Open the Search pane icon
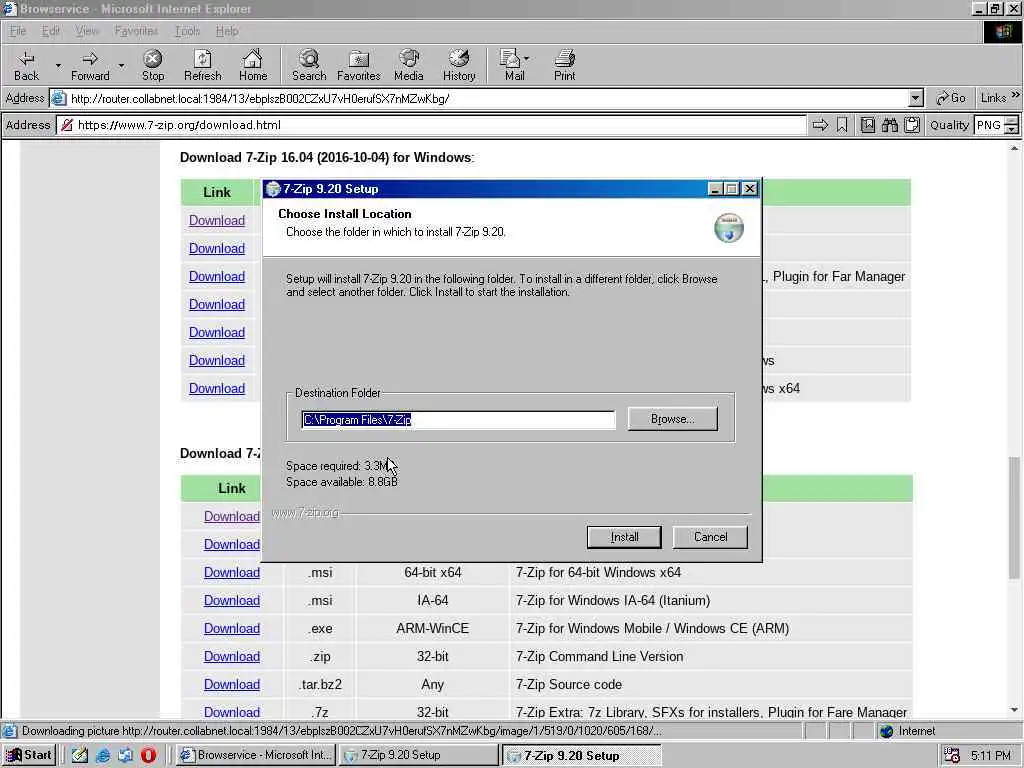1024x768 pixels. coord(309,65)
